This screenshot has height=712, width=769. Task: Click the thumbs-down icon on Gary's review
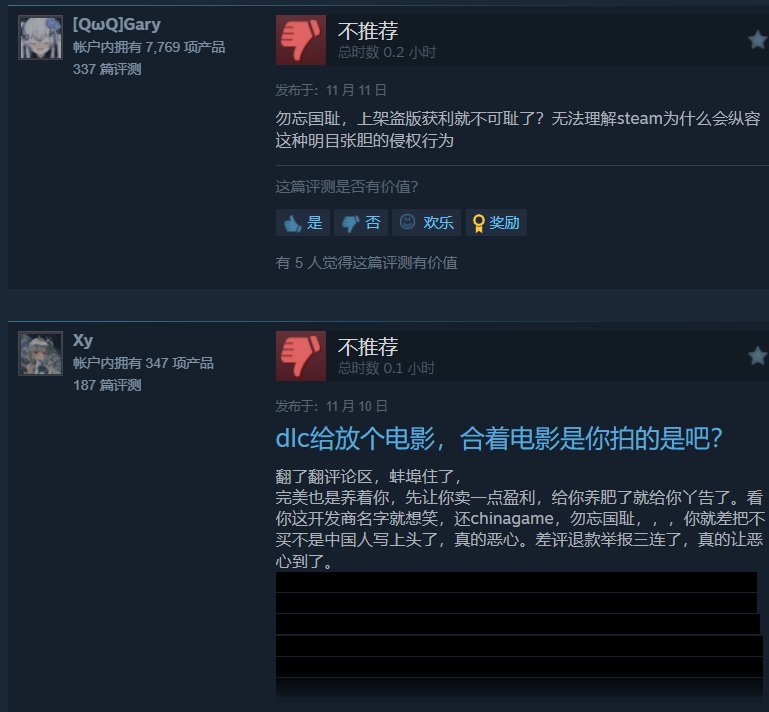pyautogui.click(x=301, y=40)
